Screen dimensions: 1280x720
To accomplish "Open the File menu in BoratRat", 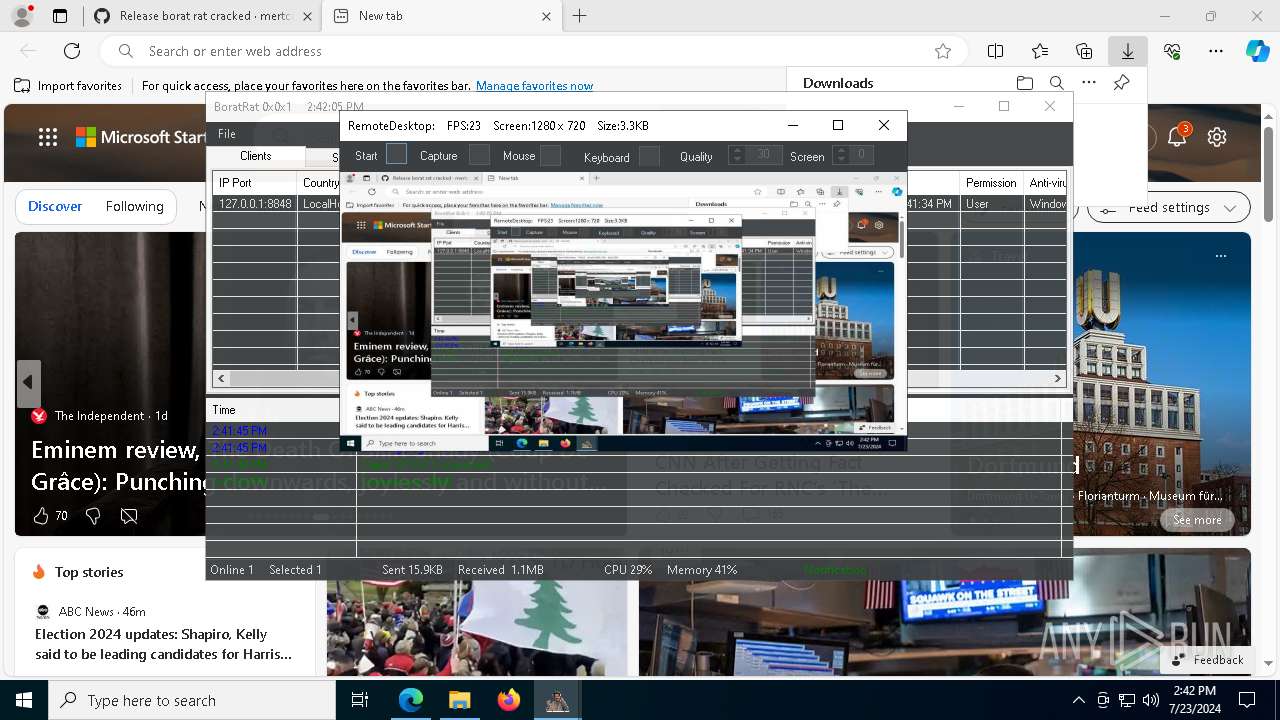I will coord(227,134).
